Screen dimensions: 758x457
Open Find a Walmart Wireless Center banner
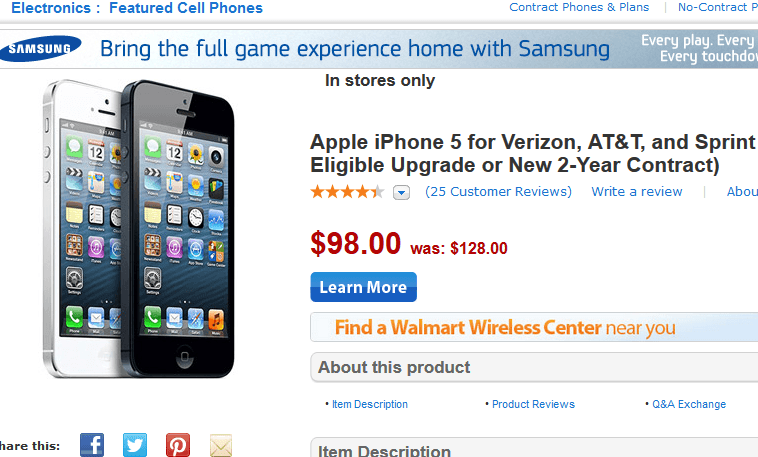tap(505, 328)
